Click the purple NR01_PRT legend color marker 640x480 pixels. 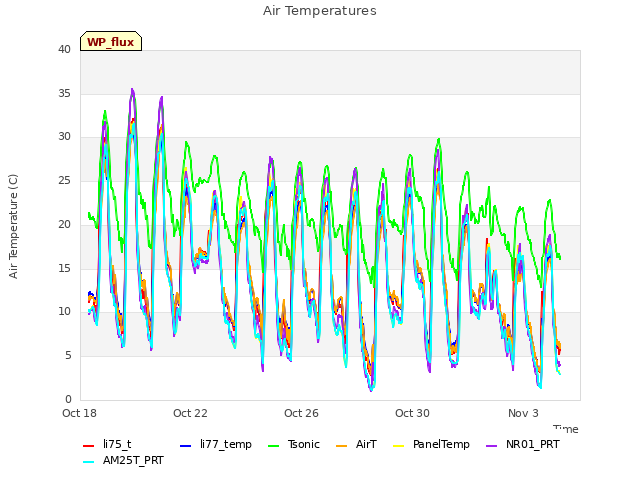[491, 446]
